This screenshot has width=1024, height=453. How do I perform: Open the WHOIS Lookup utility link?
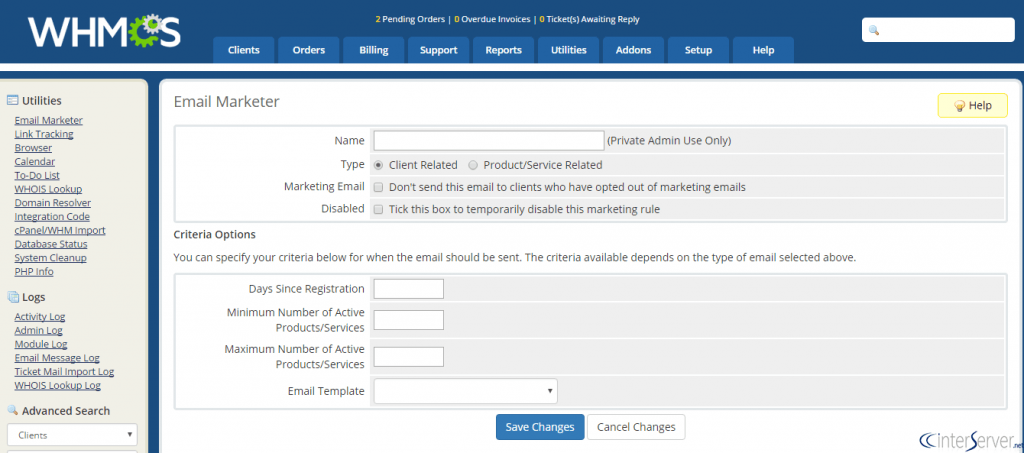click(x=48, y=189)
